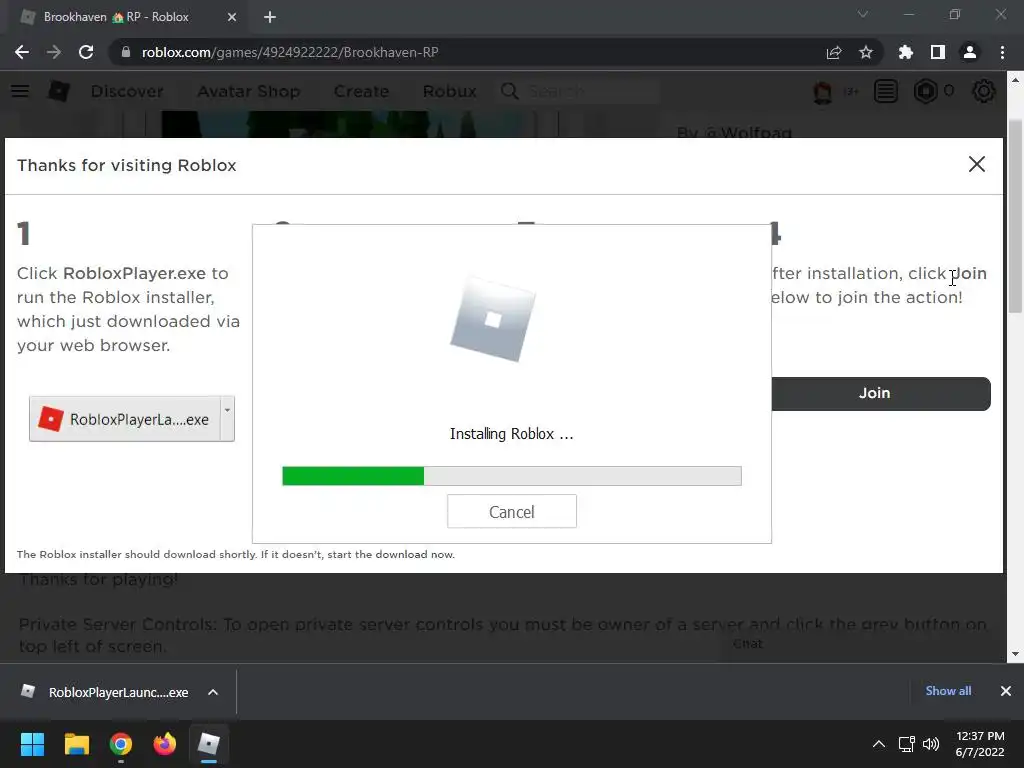
Task: Open the network status tray icon
Action: click(x=906, y=744)
